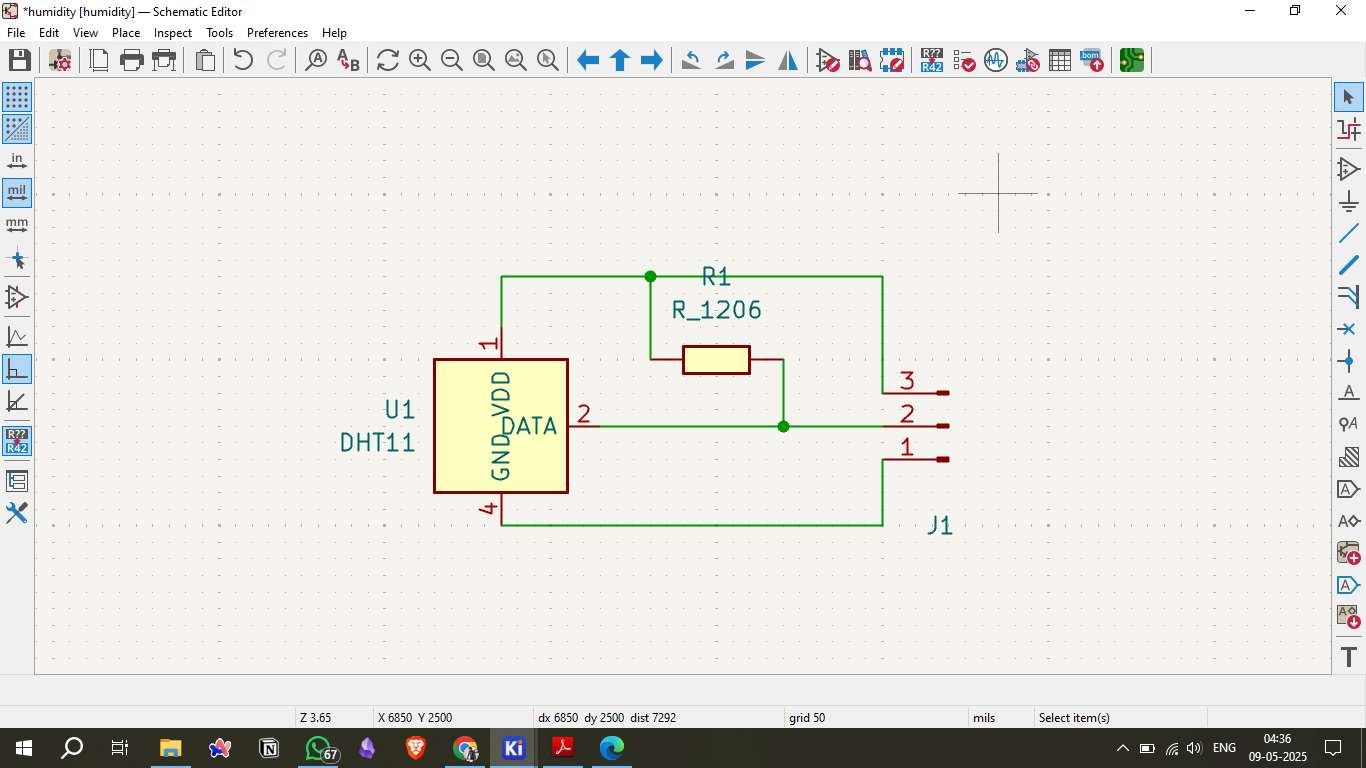This screenshot has height=768, width=1366.
Task: Open page settings icon
Action: [x=99, y=60]
